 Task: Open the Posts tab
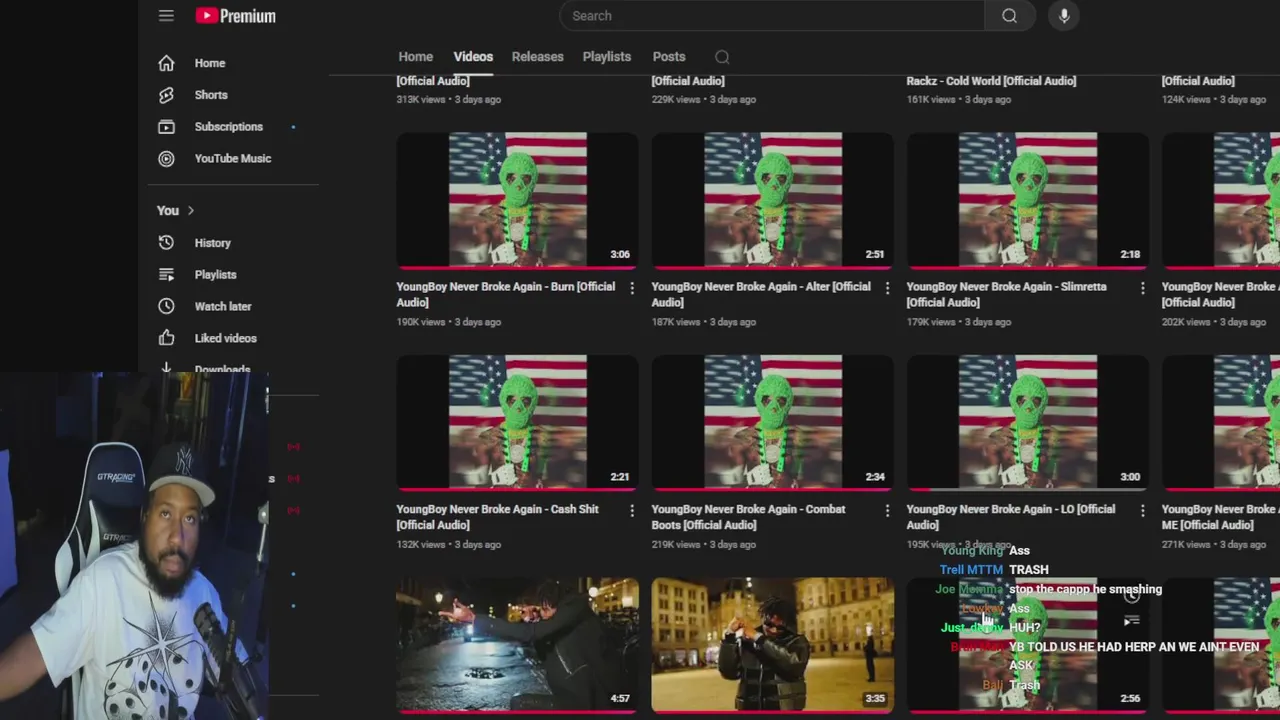669,57
